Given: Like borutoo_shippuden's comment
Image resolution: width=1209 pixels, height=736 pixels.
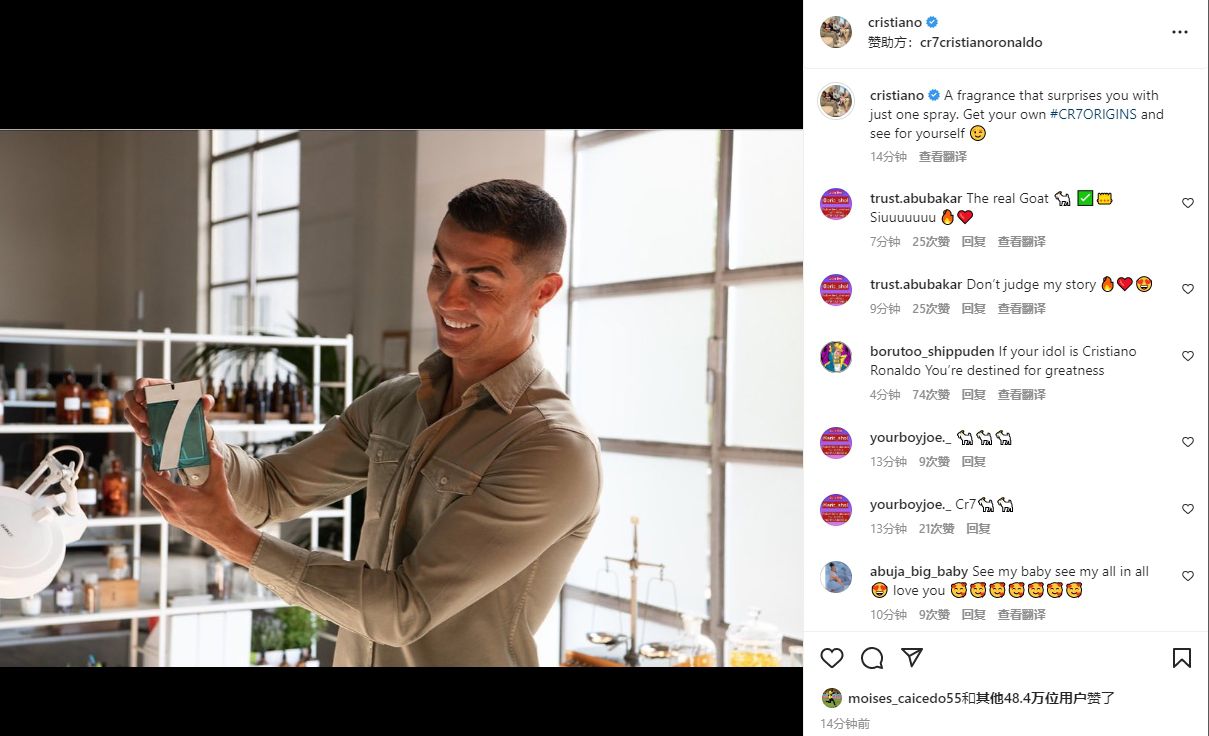Looking at the screenshot, I should [1188, 356].
